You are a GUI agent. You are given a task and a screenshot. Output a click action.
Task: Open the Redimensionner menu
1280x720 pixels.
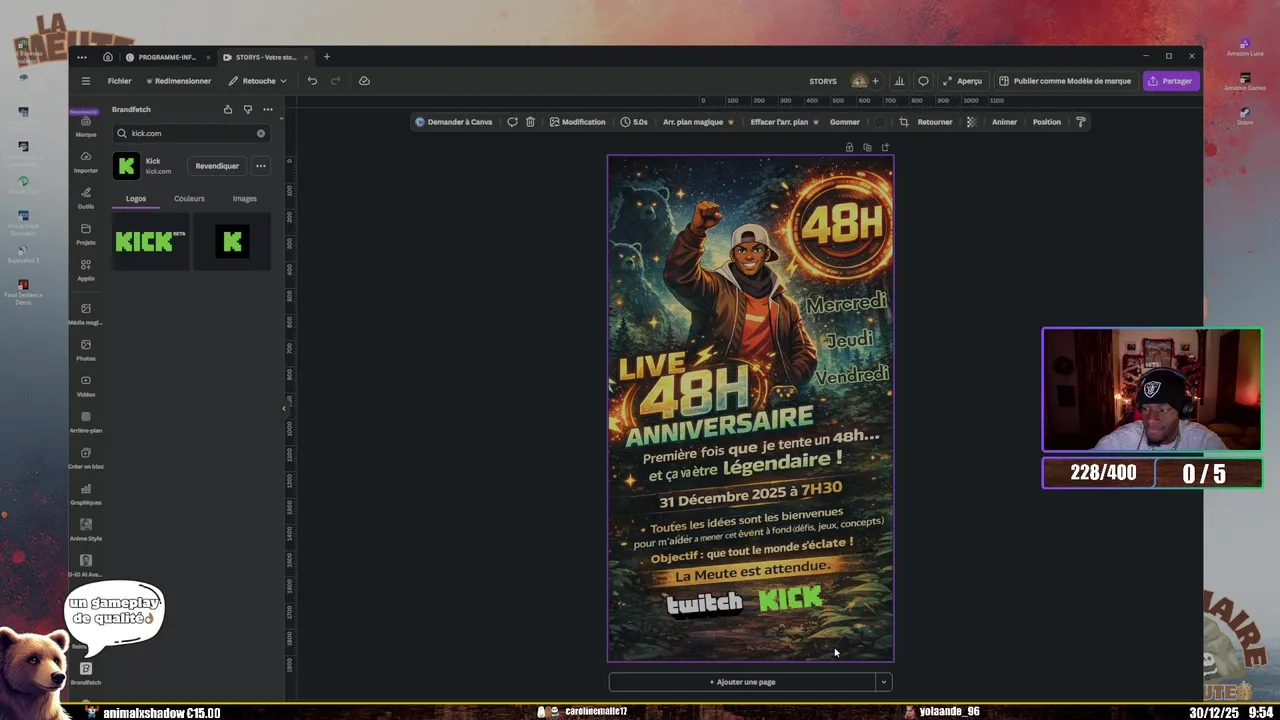click(x=179, y=81)
